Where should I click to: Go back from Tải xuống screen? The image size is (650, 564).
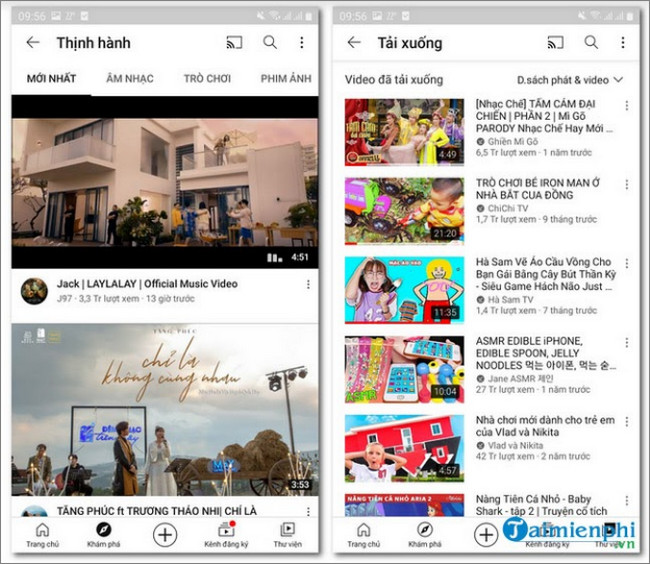coord(354,42)
